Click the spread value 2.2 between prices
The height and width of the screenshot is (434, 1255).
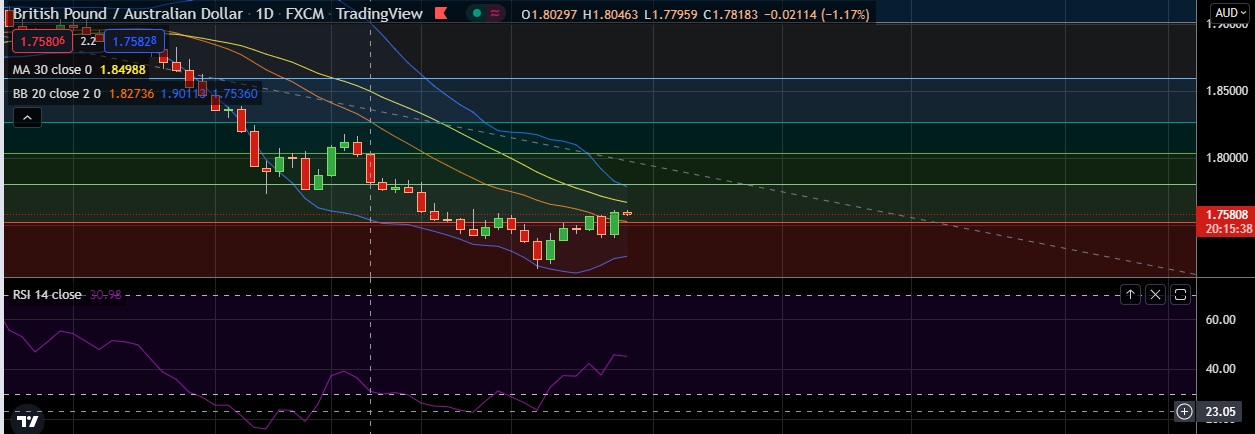point(88,41)
